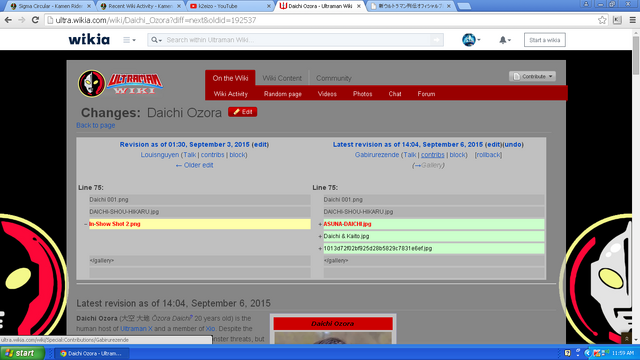The image size is (640, 360).
Task: Open the Windows Start button
Action: pos(22,353)
